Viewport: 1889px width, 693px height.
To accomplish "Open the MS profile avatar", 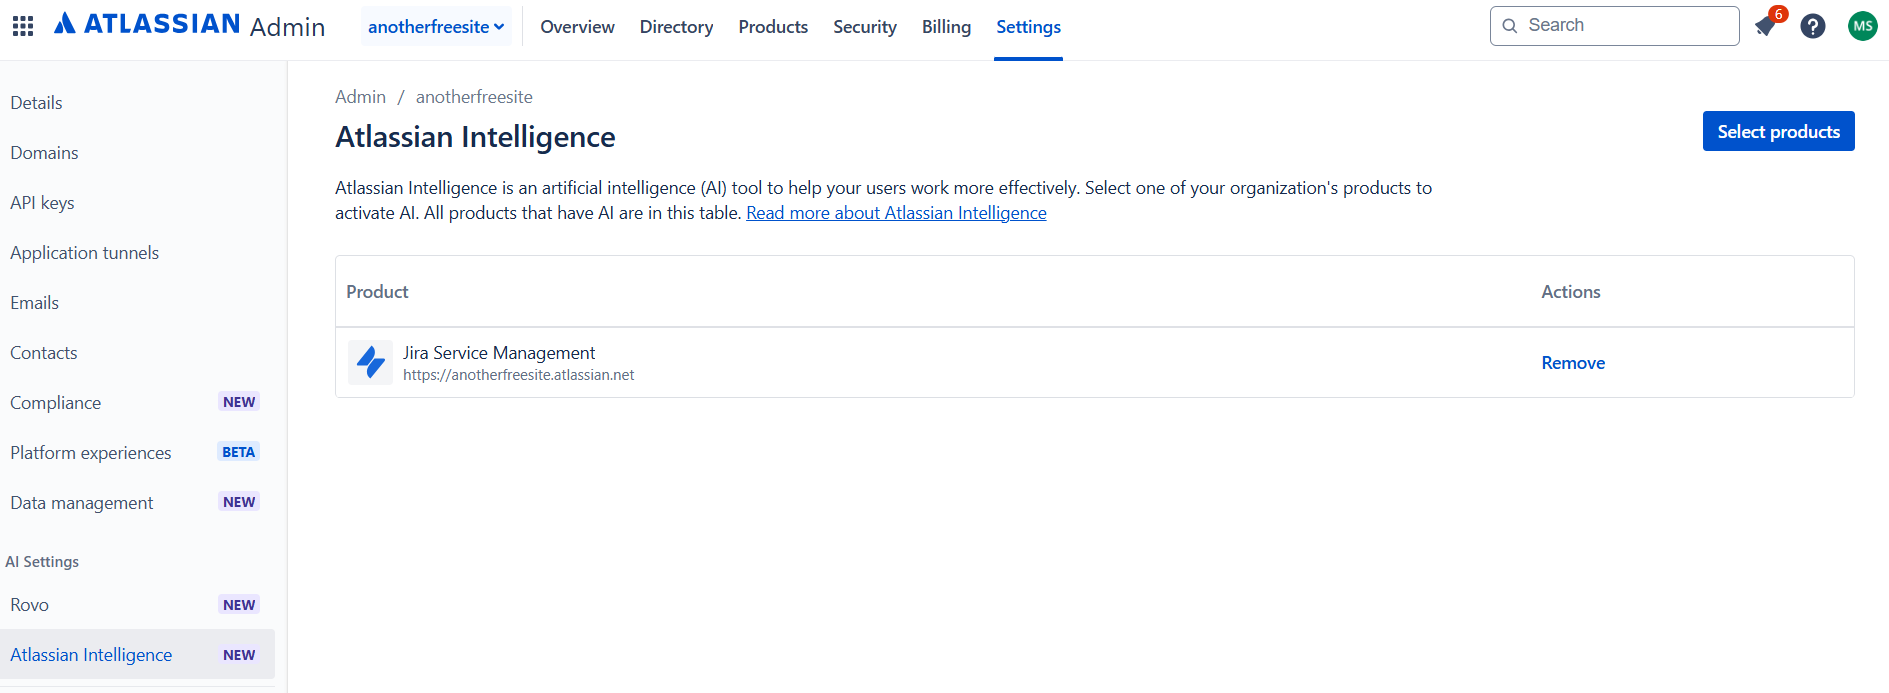I will 1862,26.
